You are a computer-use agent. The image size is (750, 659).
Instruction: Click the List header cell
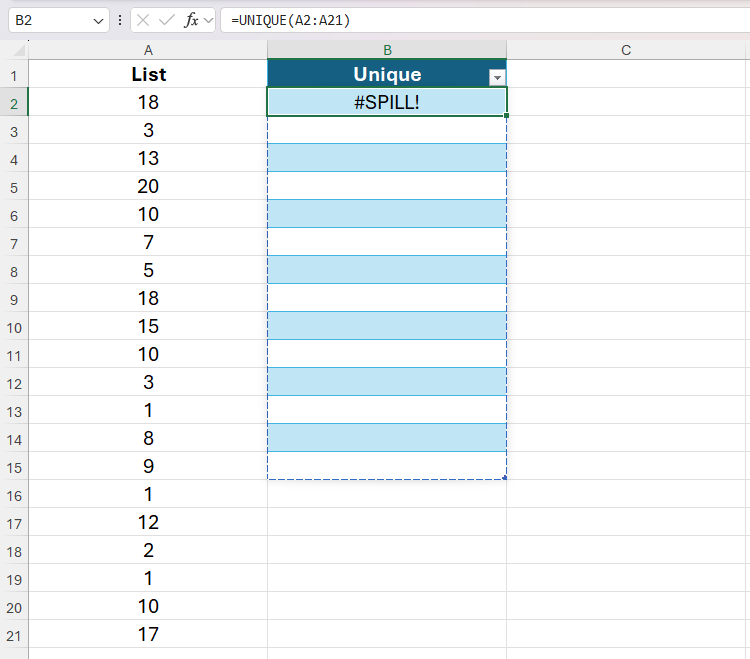click(x=148, y=74)
